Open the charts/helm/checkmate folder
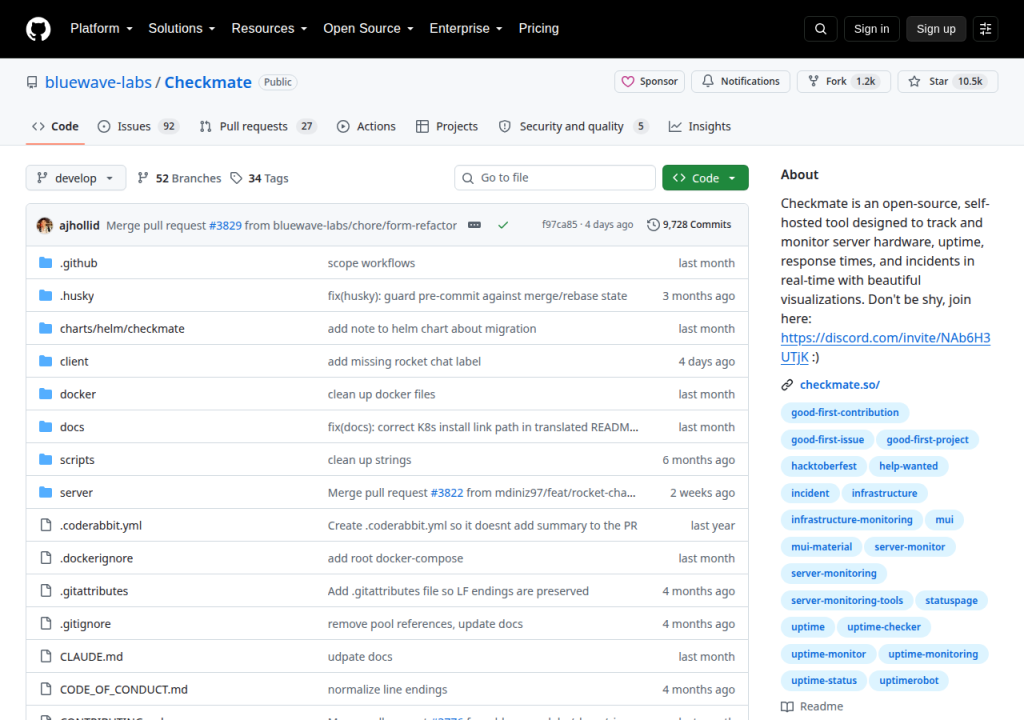Image resolution: width=1024 pixels, height=720 pixels. click(122, 329)
